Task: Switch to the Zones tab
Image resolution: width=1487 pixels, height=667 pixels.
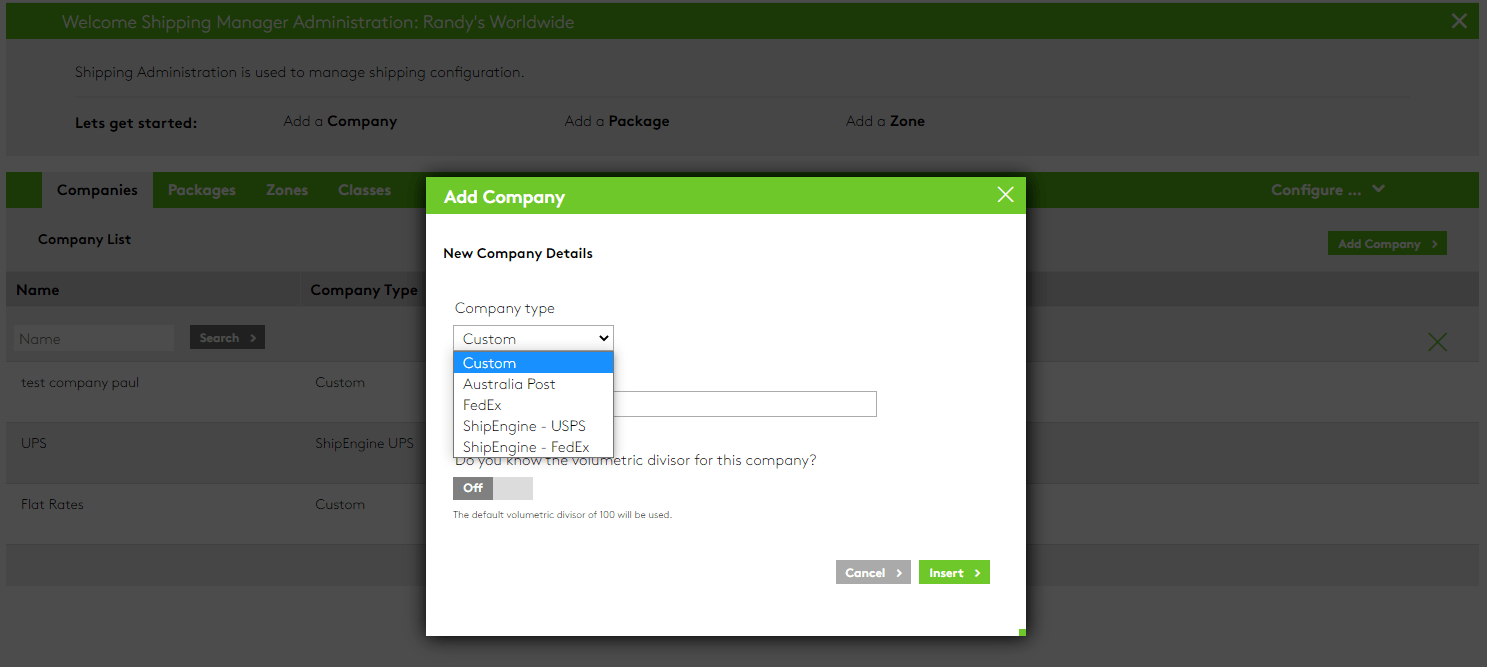Action: [287, 189]
